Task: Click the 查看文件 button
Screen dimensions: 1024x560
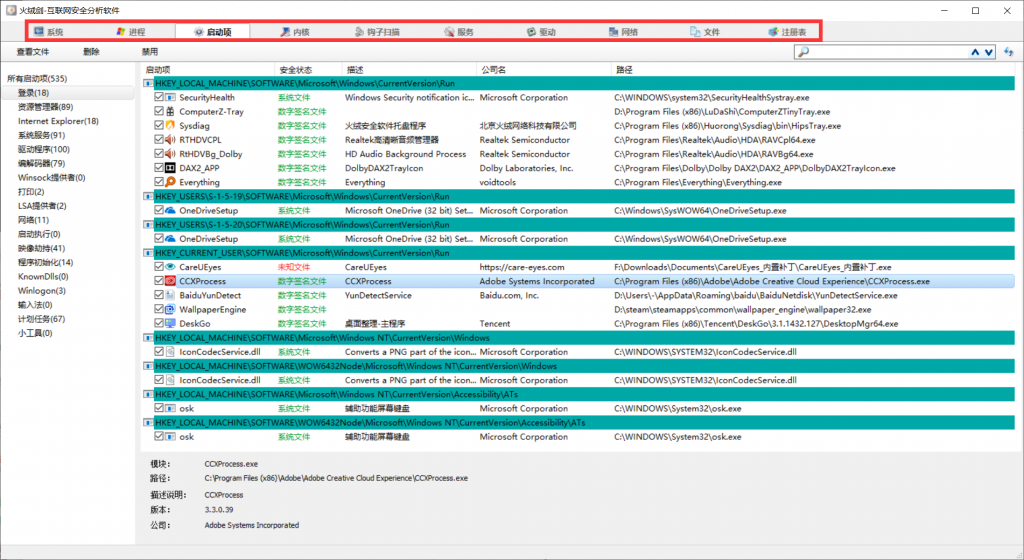Action: pyautogui.click(x=33, y=51)
